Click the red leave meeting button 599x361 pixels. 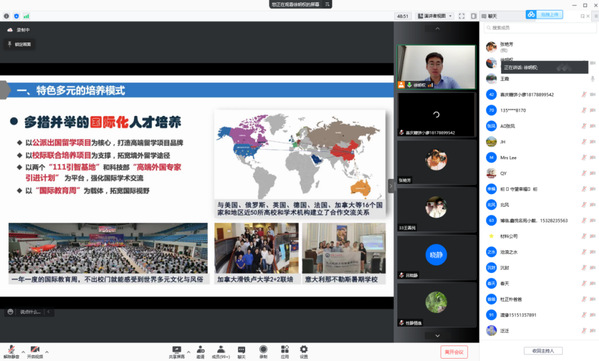click(x=454, y=352)
